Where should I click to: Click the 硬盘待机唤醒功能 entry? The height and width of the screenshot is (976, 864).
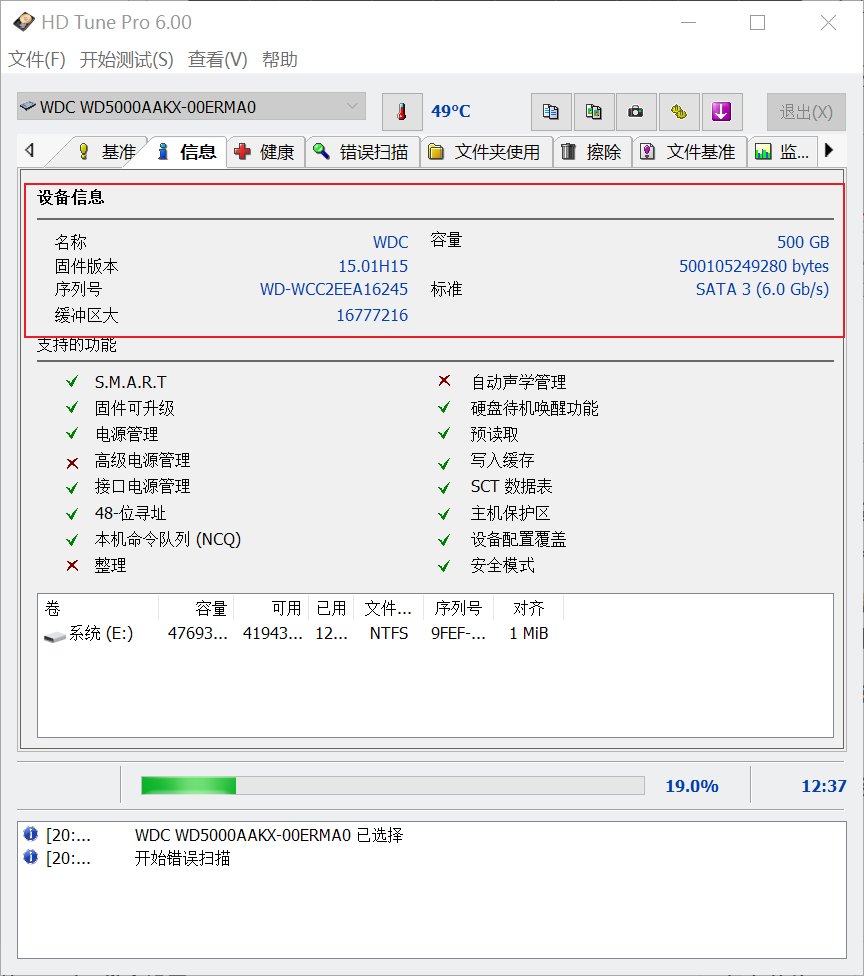pos(535,408)
